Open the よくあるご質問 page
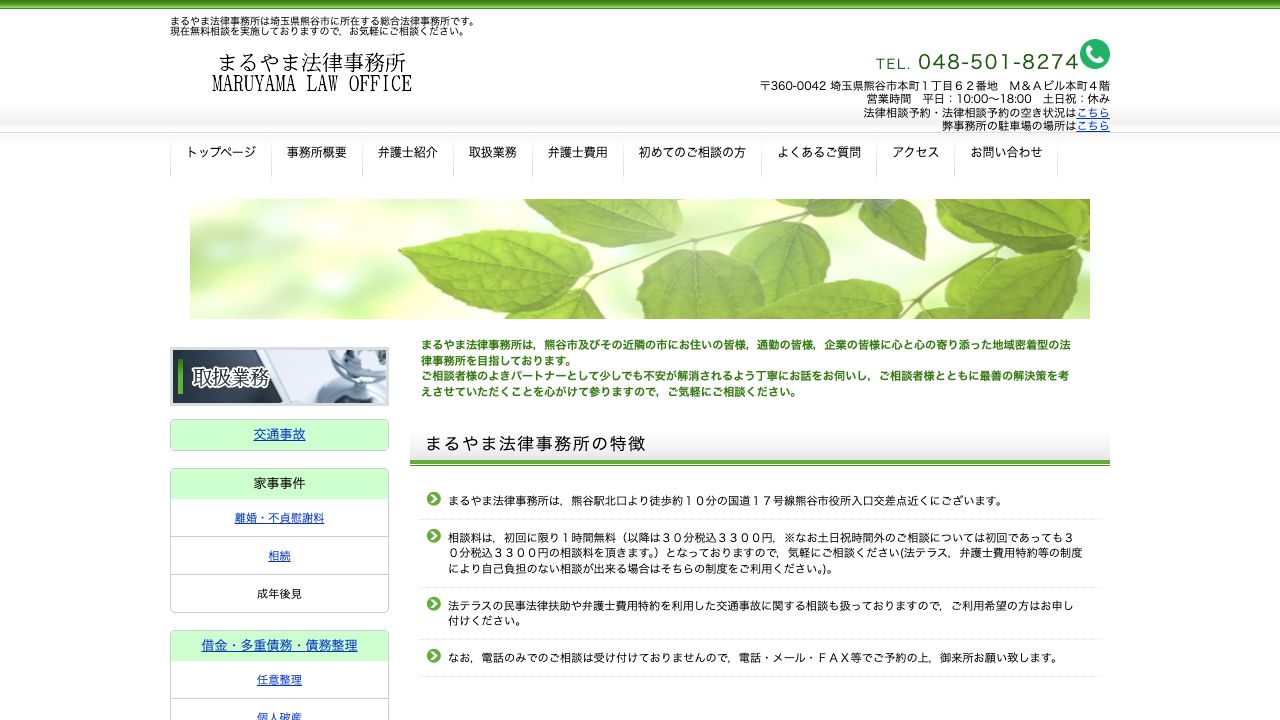1280x720 pixels. (820, 152)
